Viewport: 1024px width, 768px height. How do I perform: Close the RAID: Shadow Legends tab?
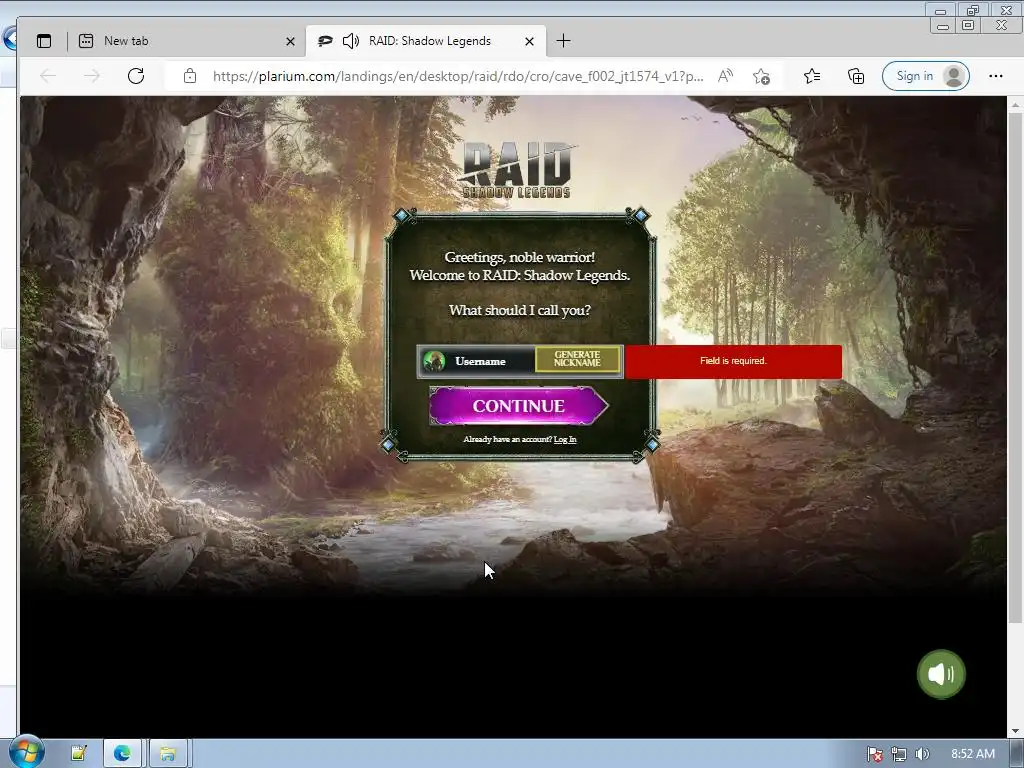point(530,41)
